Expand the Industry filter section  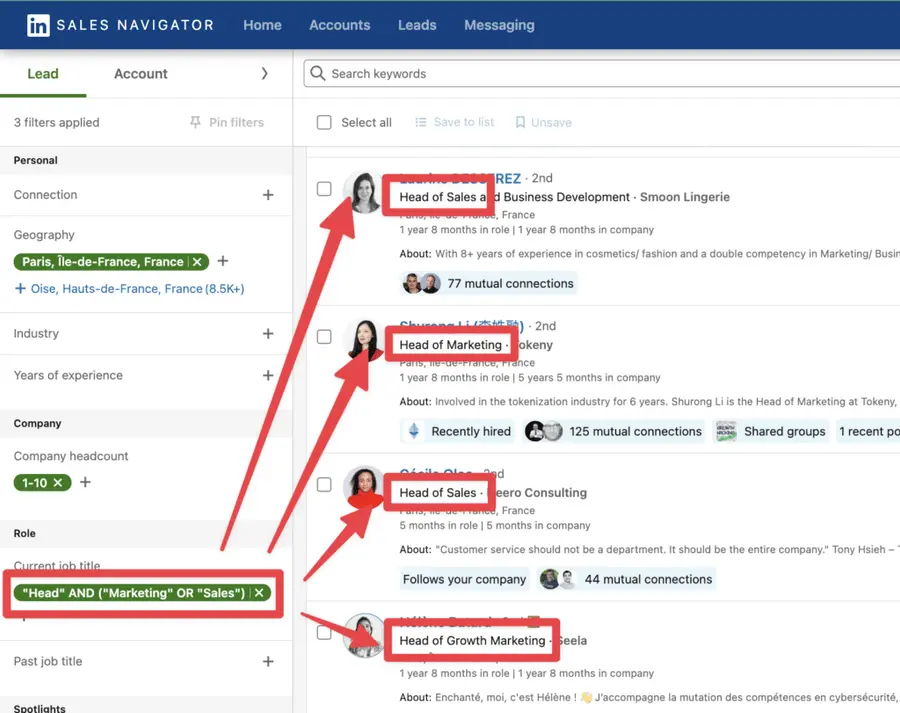(x=268, y=334)
